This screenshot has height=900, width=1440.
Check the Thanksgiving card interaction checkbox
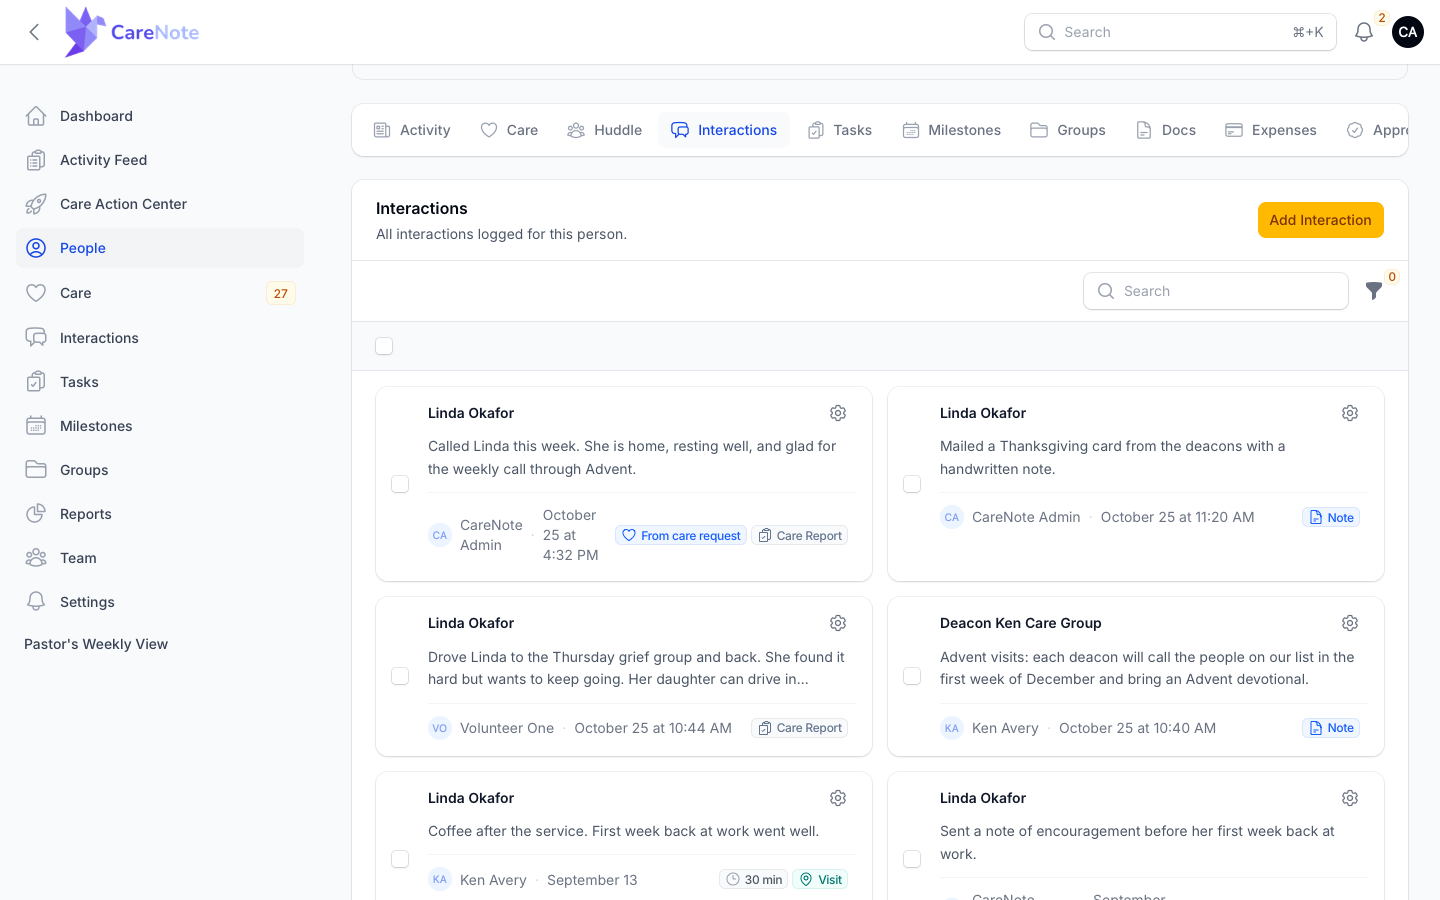(x=912, y=484)
